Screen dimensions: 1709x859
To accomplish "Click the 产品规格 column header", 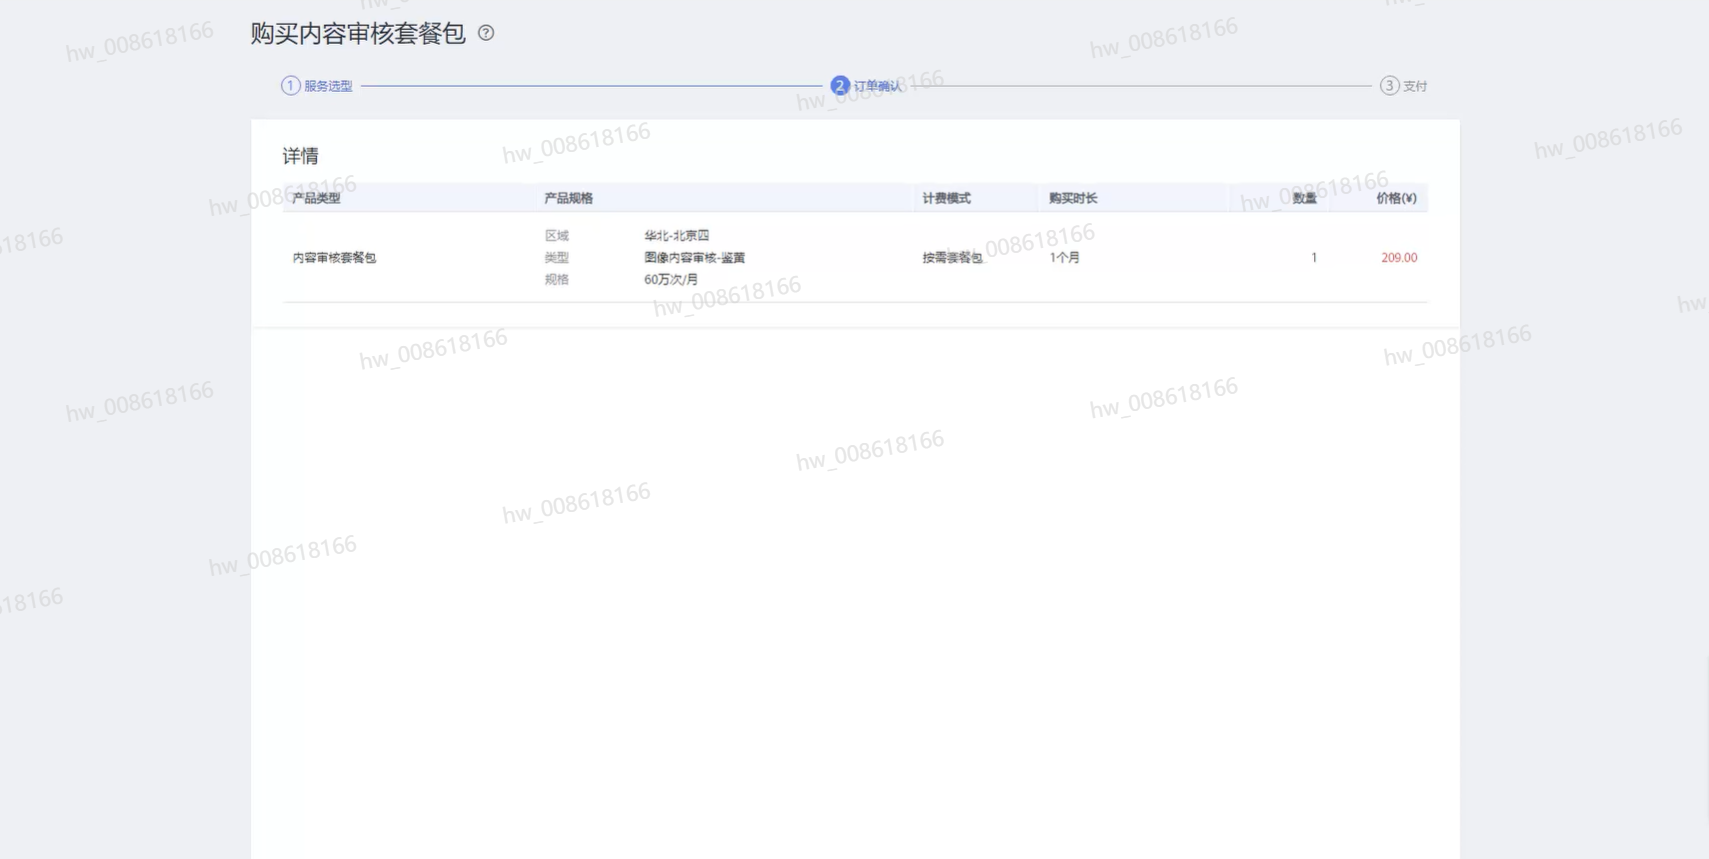I will (569, 198).
